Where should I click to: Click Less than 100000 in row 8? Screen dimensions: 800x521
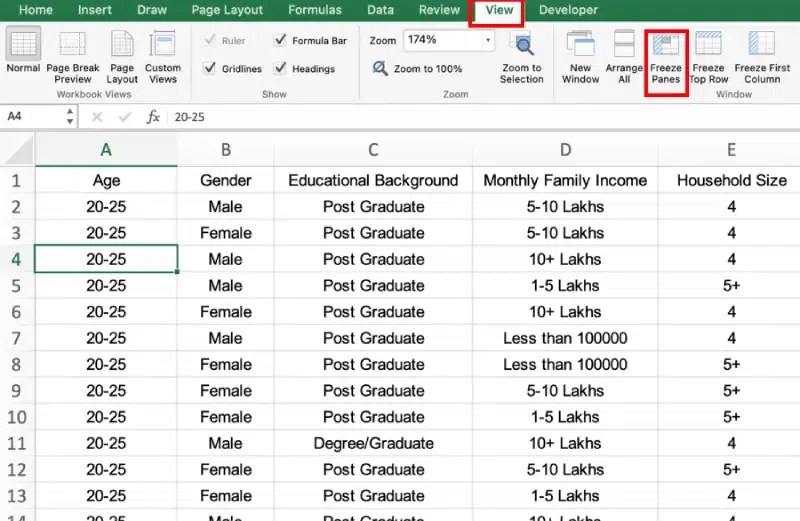coord(565,364)
